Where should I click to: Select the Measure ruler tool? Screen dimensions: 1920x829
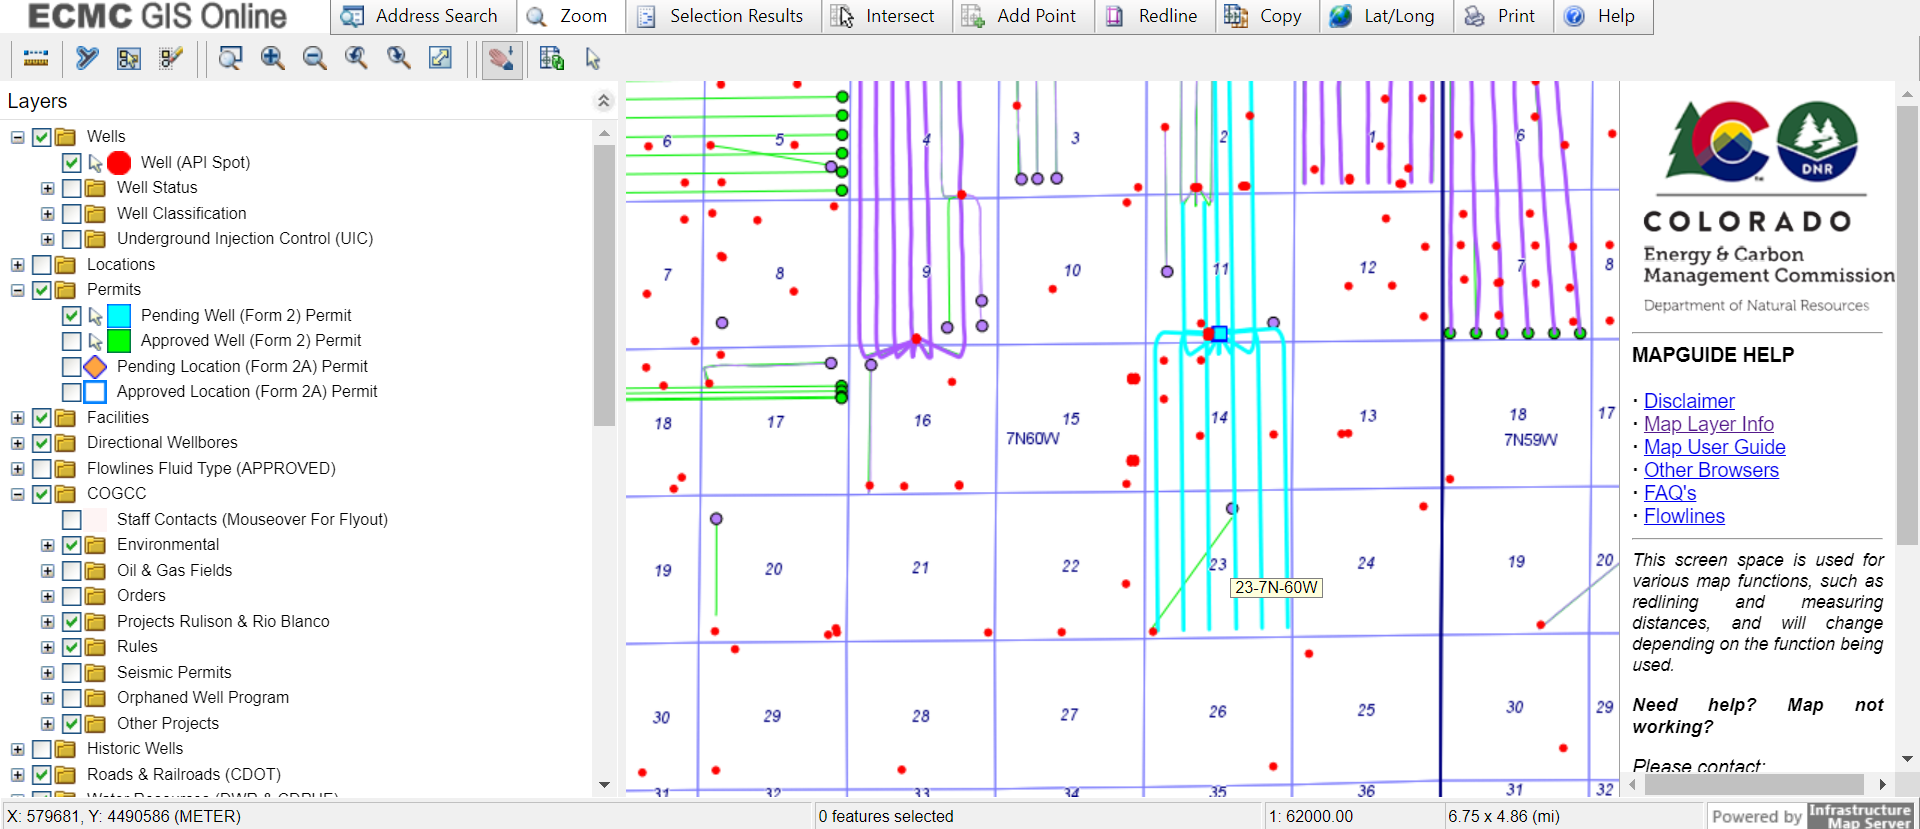(x=36, y=59)
